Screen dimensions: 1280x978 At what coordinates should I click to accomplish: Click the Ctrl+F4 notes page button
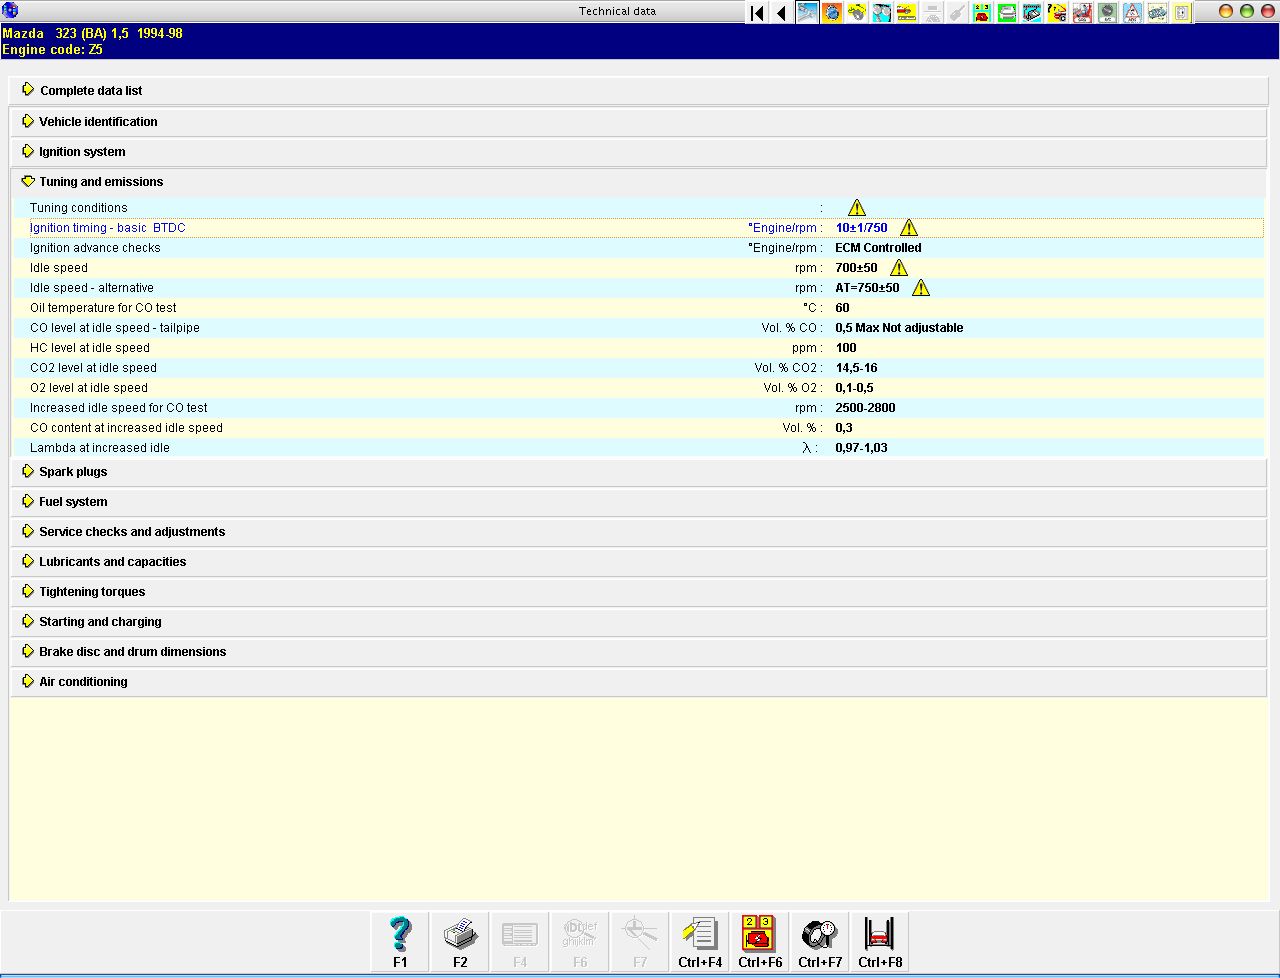pyautogui.click(x=700, y=941)
